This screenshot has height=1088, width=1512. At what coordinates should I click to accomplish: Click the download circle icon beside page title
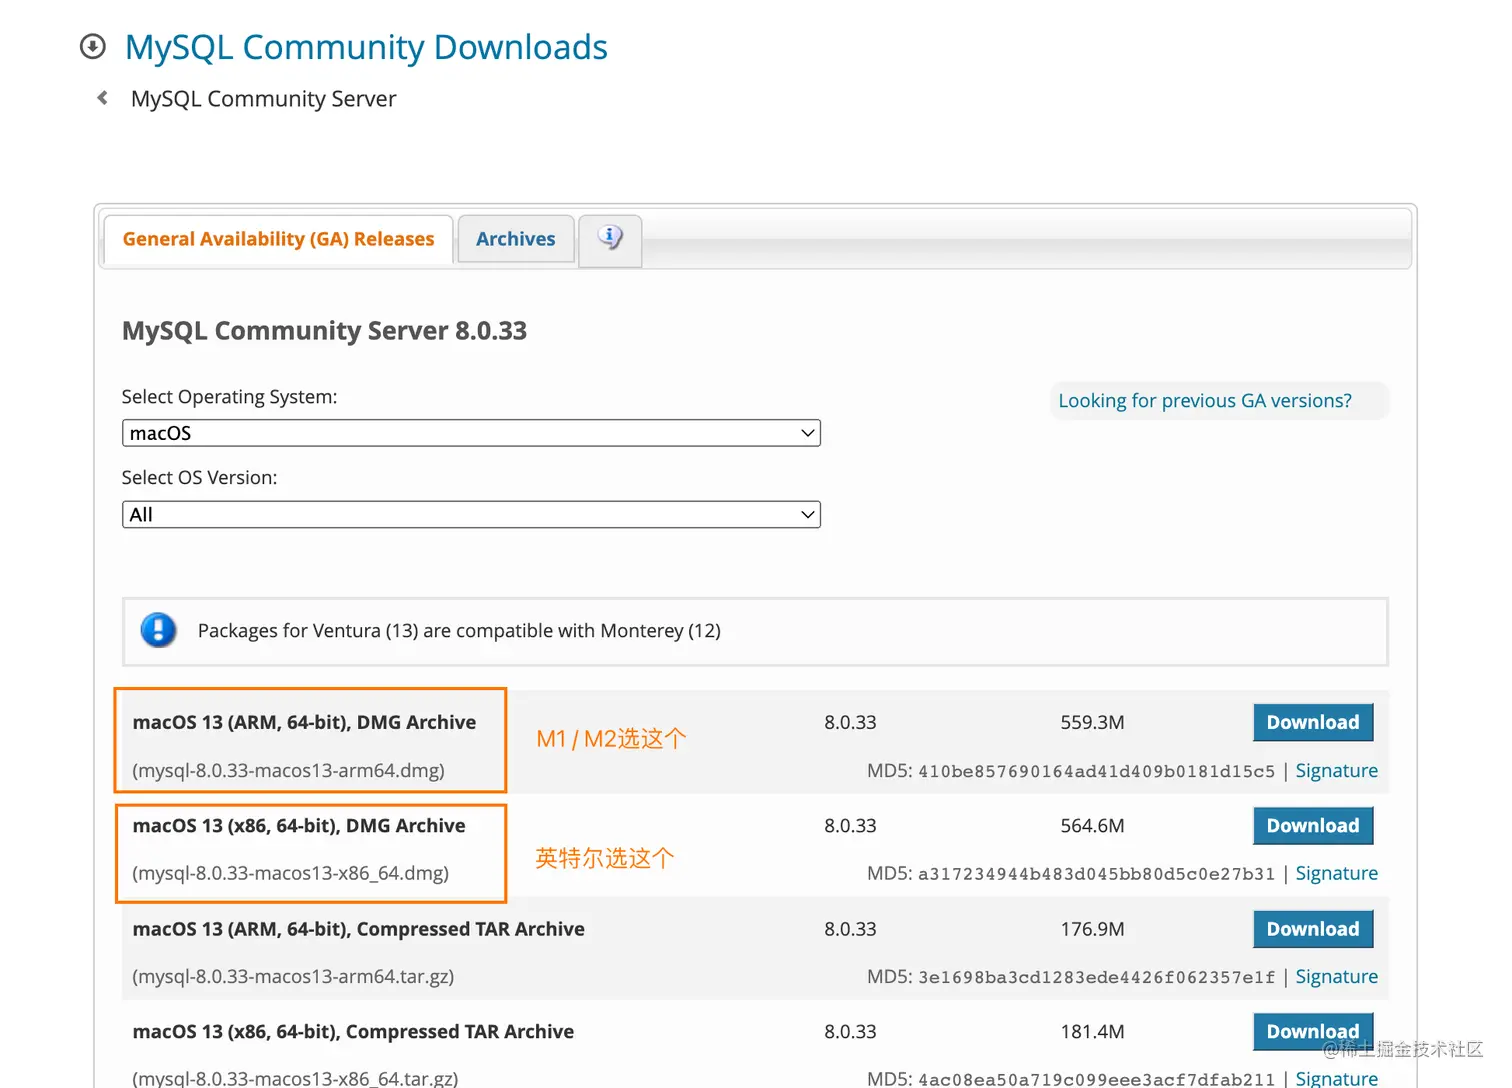pos(93,46)
